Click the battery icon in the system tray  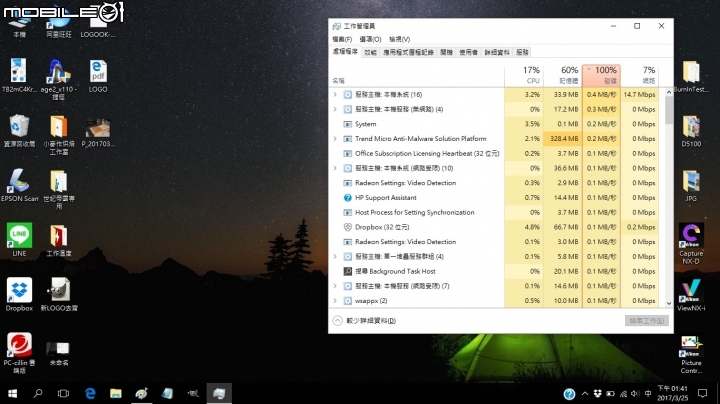coord(610,393)
